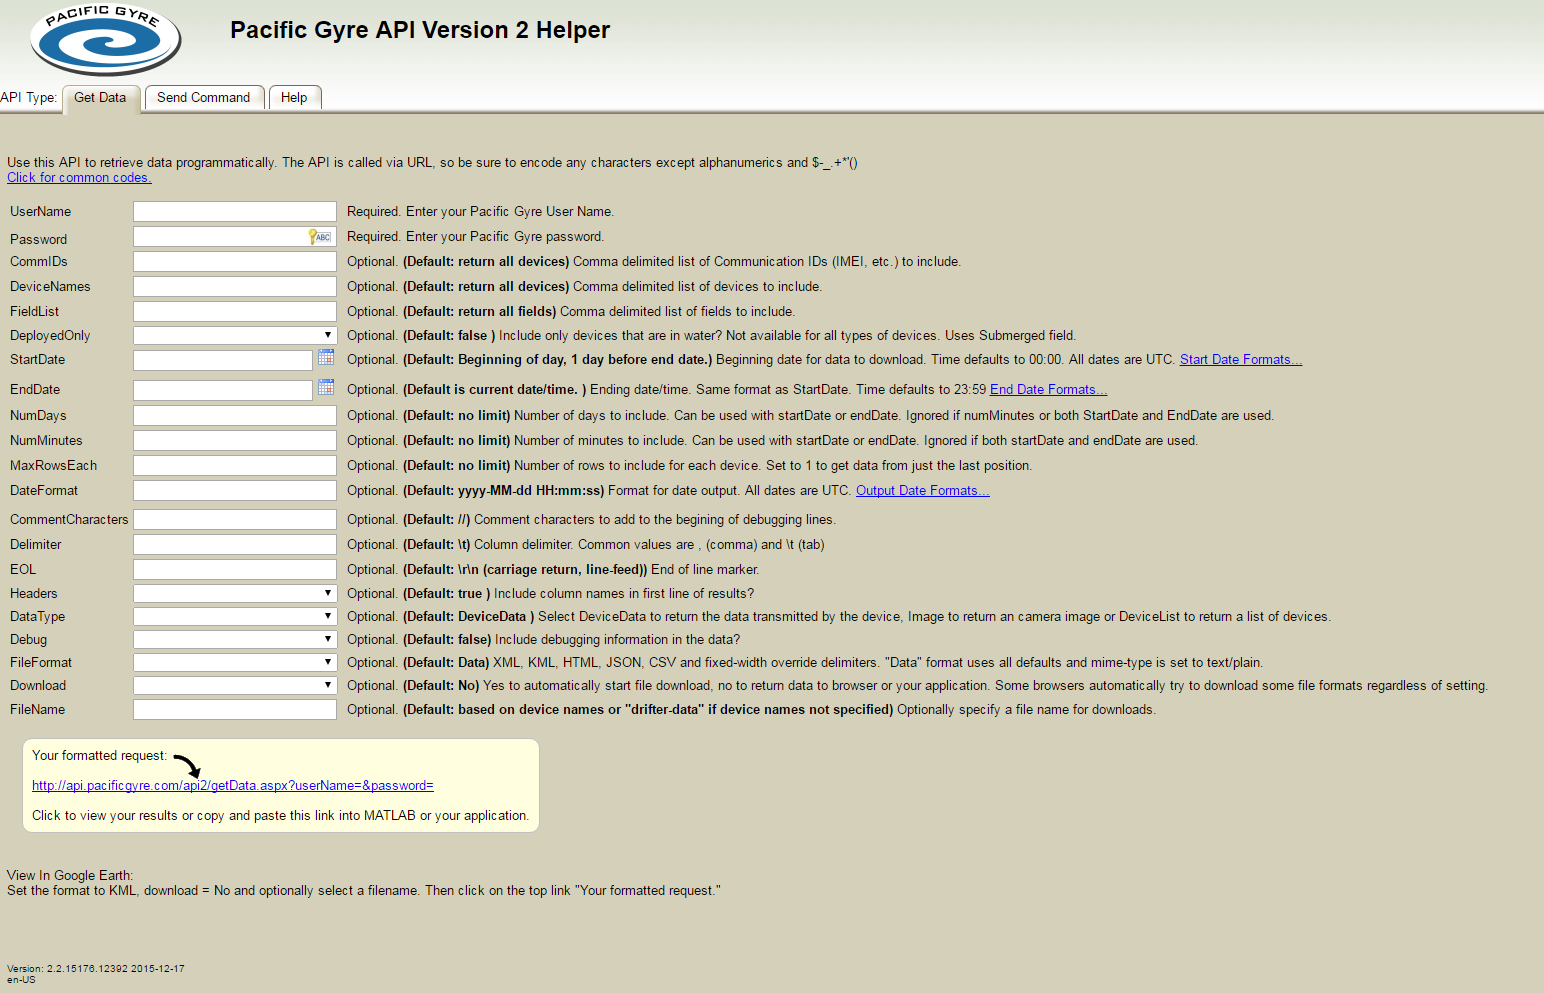Open the formatted request getData URL link
This screenshot has height=993, width=1544.
pyautogui.click(x=233, y=786)
